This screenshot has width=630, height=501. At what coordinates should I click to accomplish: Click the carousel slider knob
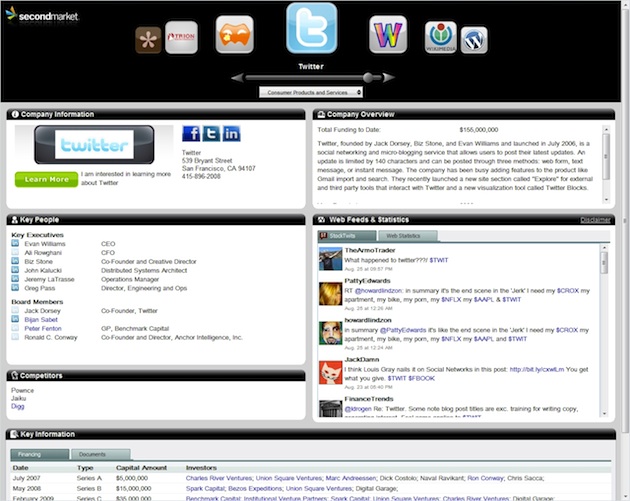pos(367,78)
